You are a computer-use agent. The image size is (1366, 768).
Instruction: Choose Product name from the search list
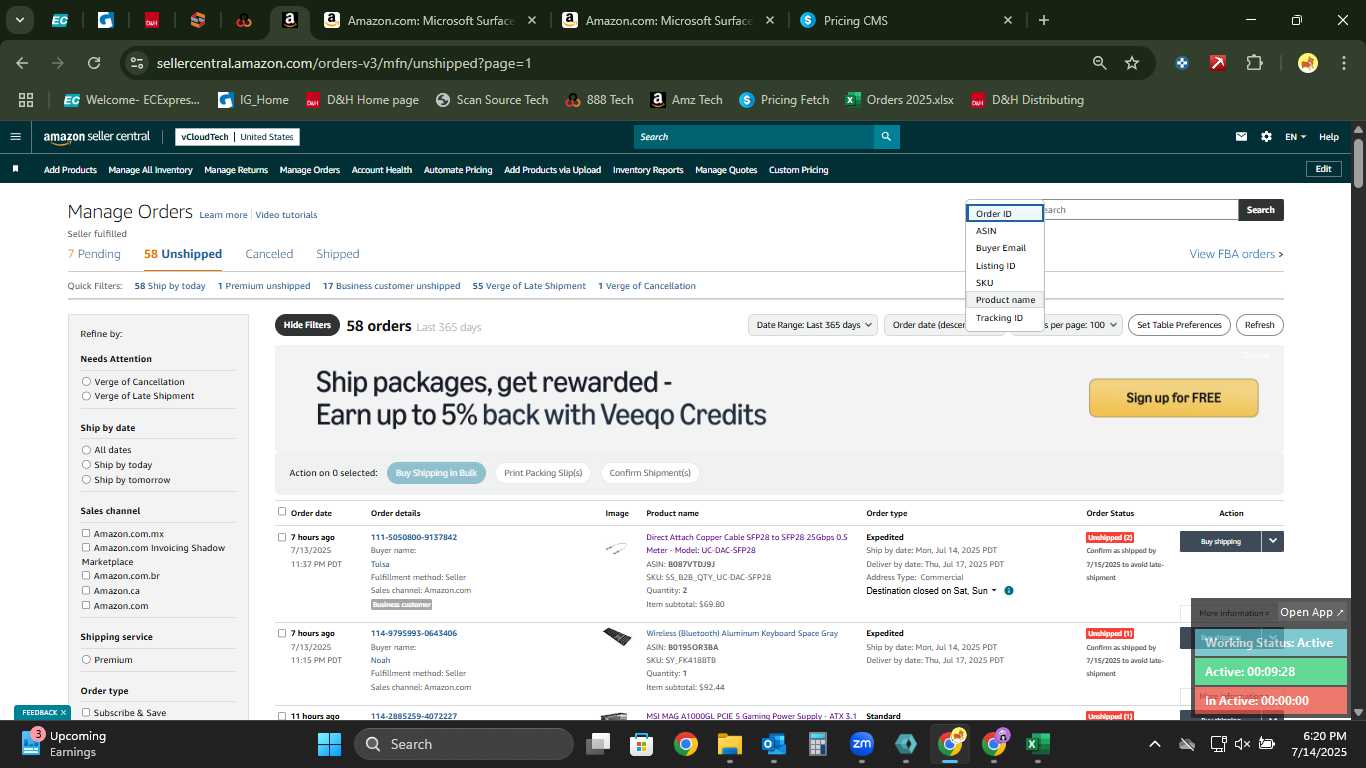(1005, 300)
